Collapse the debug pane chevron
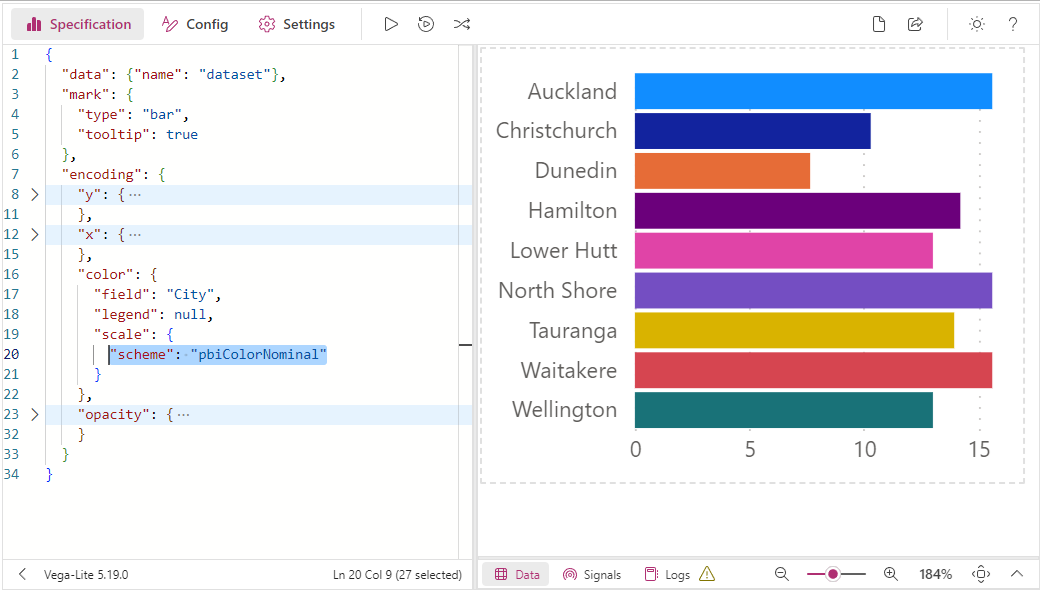The width and height of the screenshot is (1040, 592). (1017, 574)
